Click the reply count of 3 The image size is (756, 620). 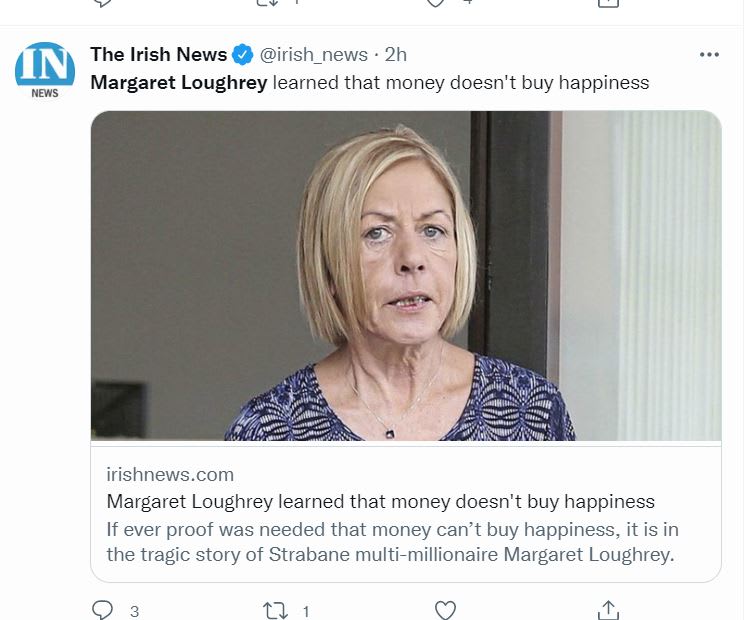(x=134, y=610)
